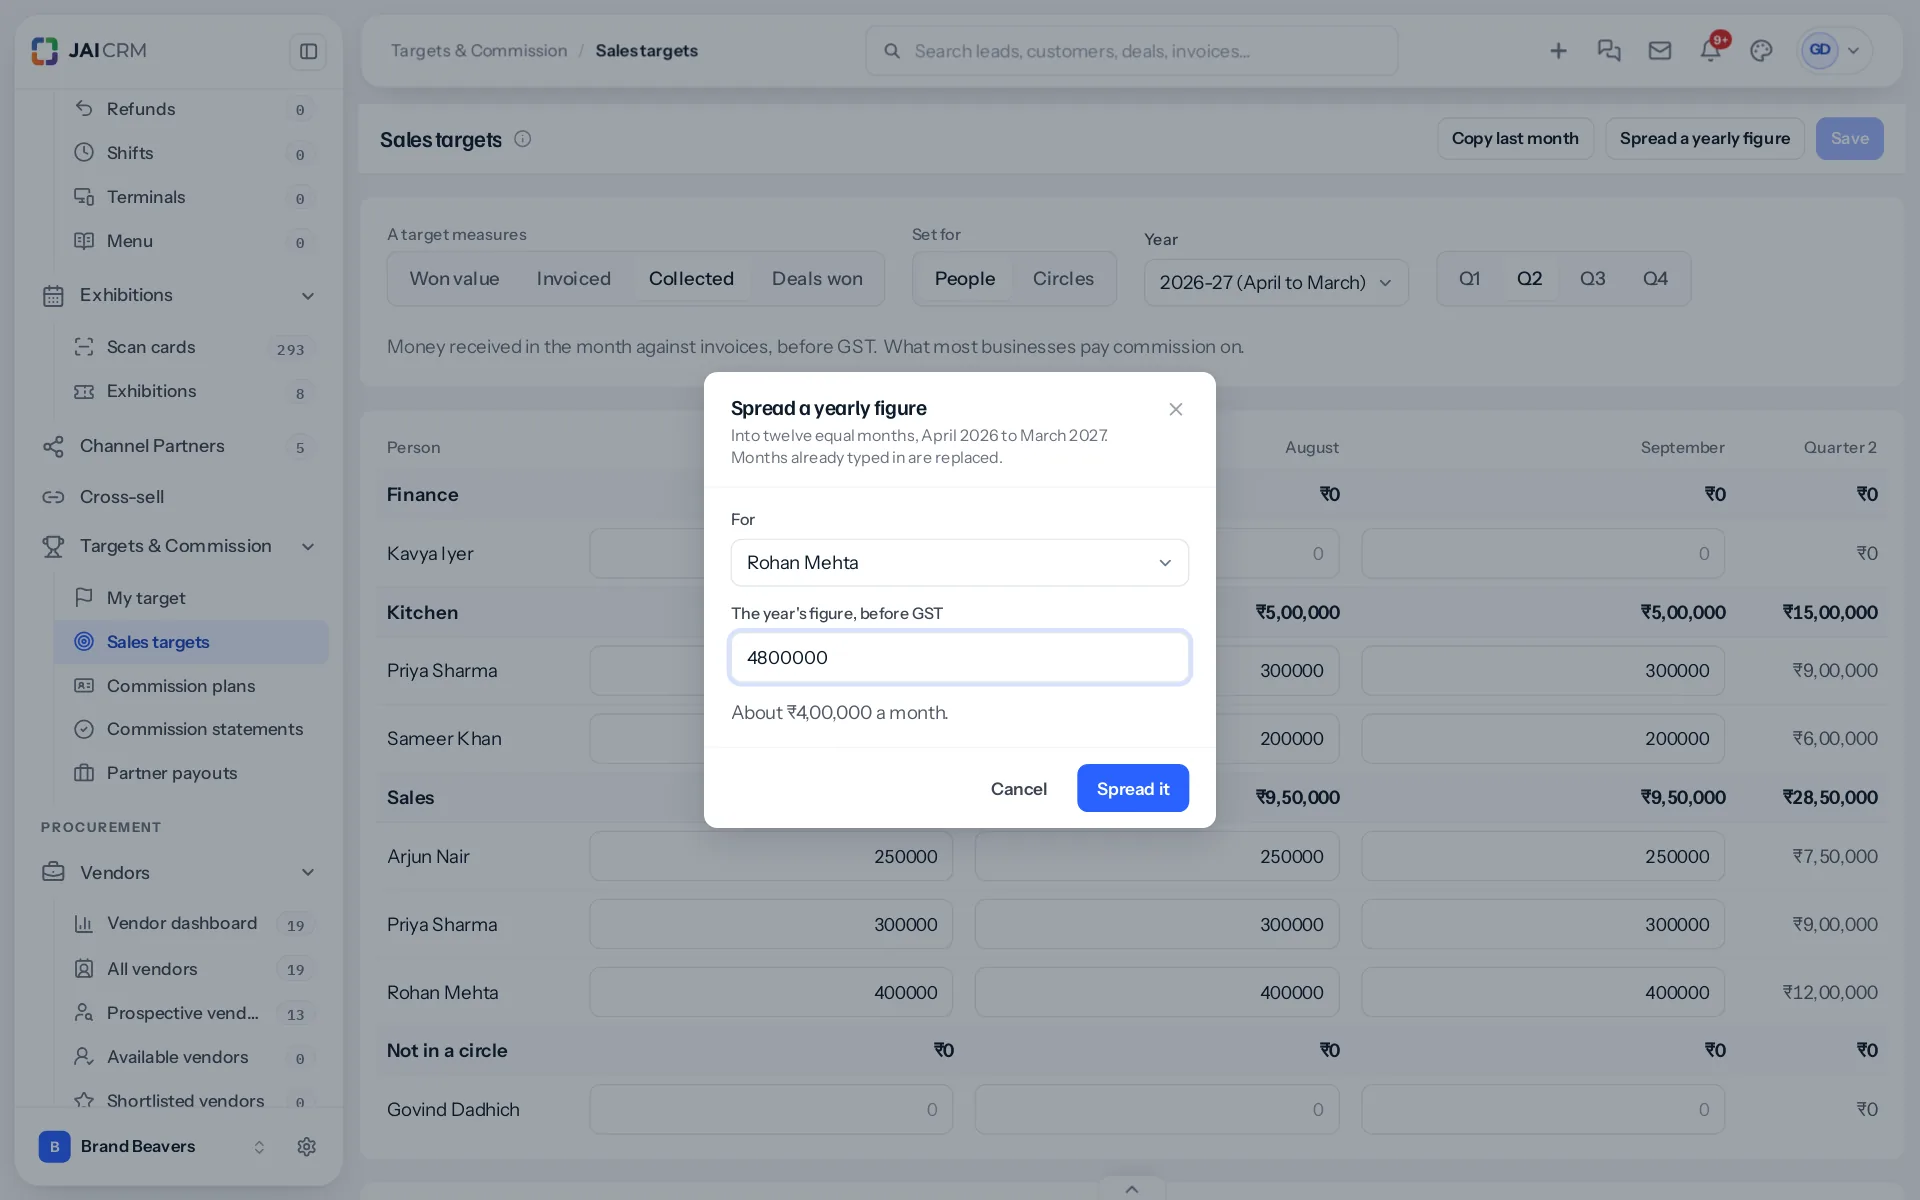This screenshot has height=1200, width=1920.
Task: Select the Q2 tab
Action: click(x=1529, y=279)
